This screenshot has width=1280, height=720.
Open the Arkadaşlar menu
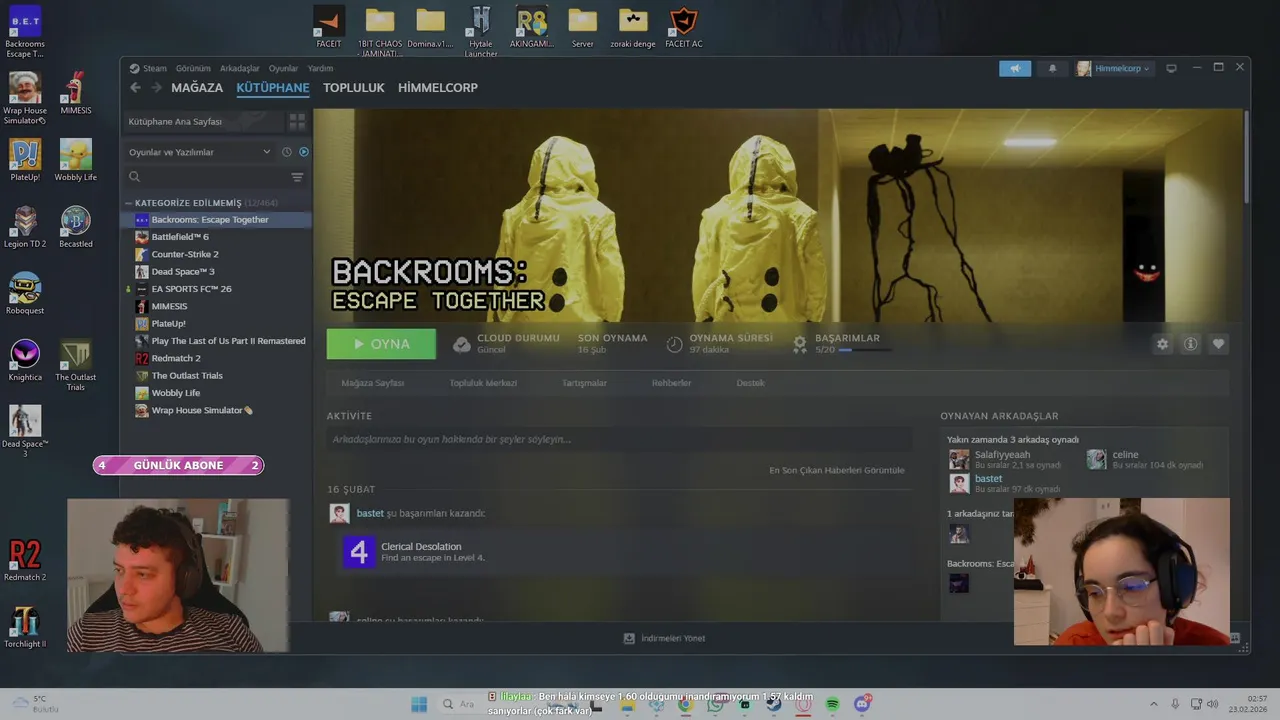pos(240,68)
